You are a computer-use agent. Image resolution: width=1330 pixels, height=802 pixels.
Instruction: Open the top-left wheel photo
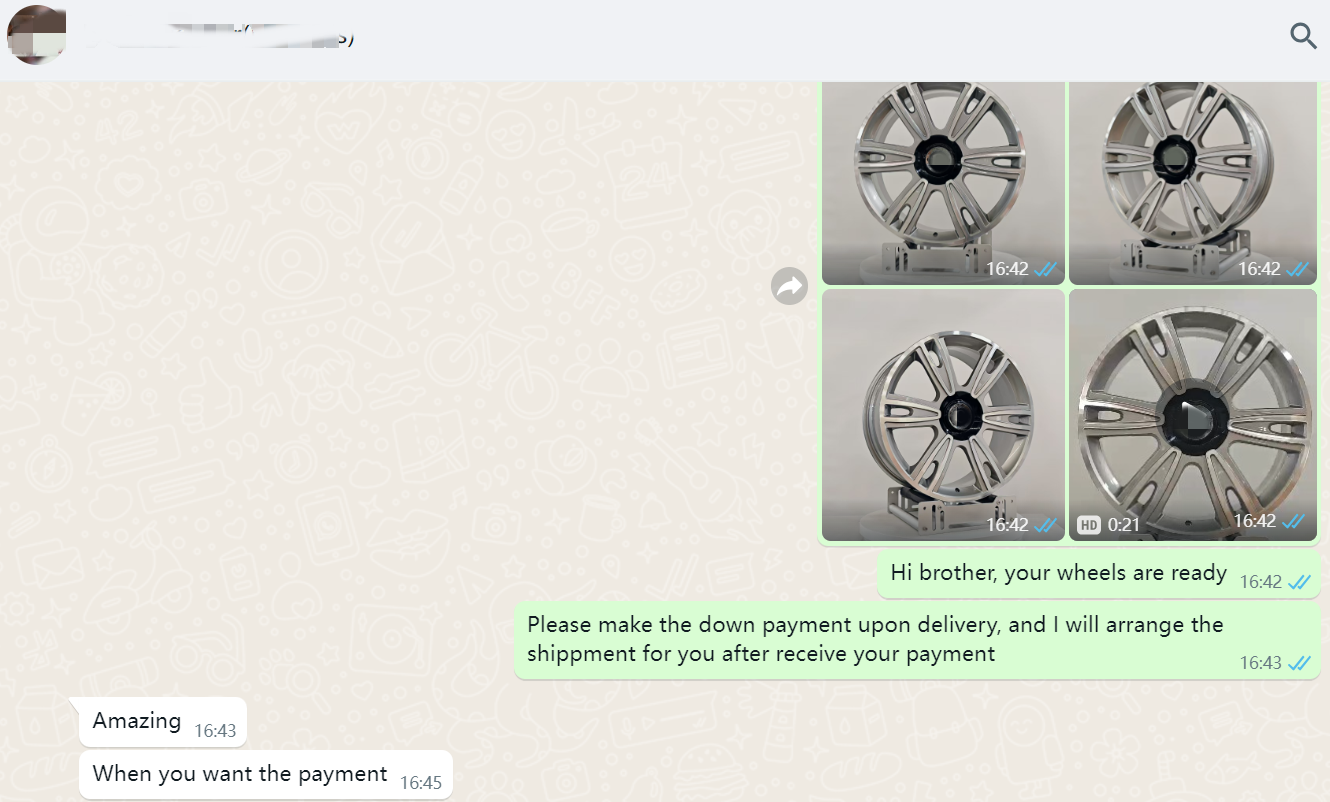(943, 183)
